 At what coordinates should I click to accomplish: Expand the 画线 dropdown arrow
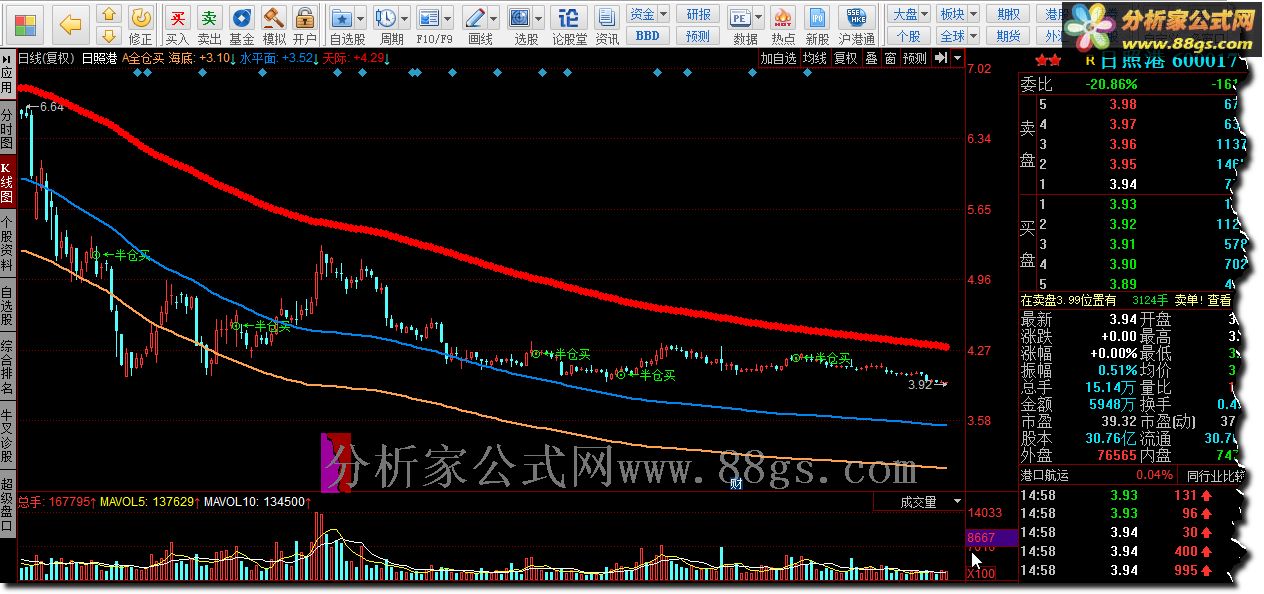point(494,18)
